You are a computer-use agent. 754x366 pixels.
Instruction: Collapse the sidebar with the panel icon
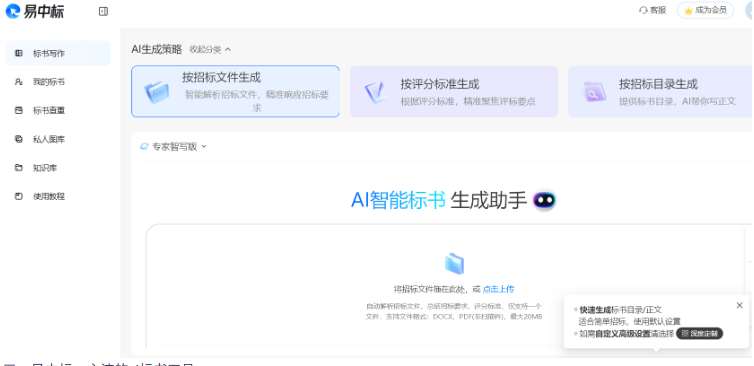(103, 12)
